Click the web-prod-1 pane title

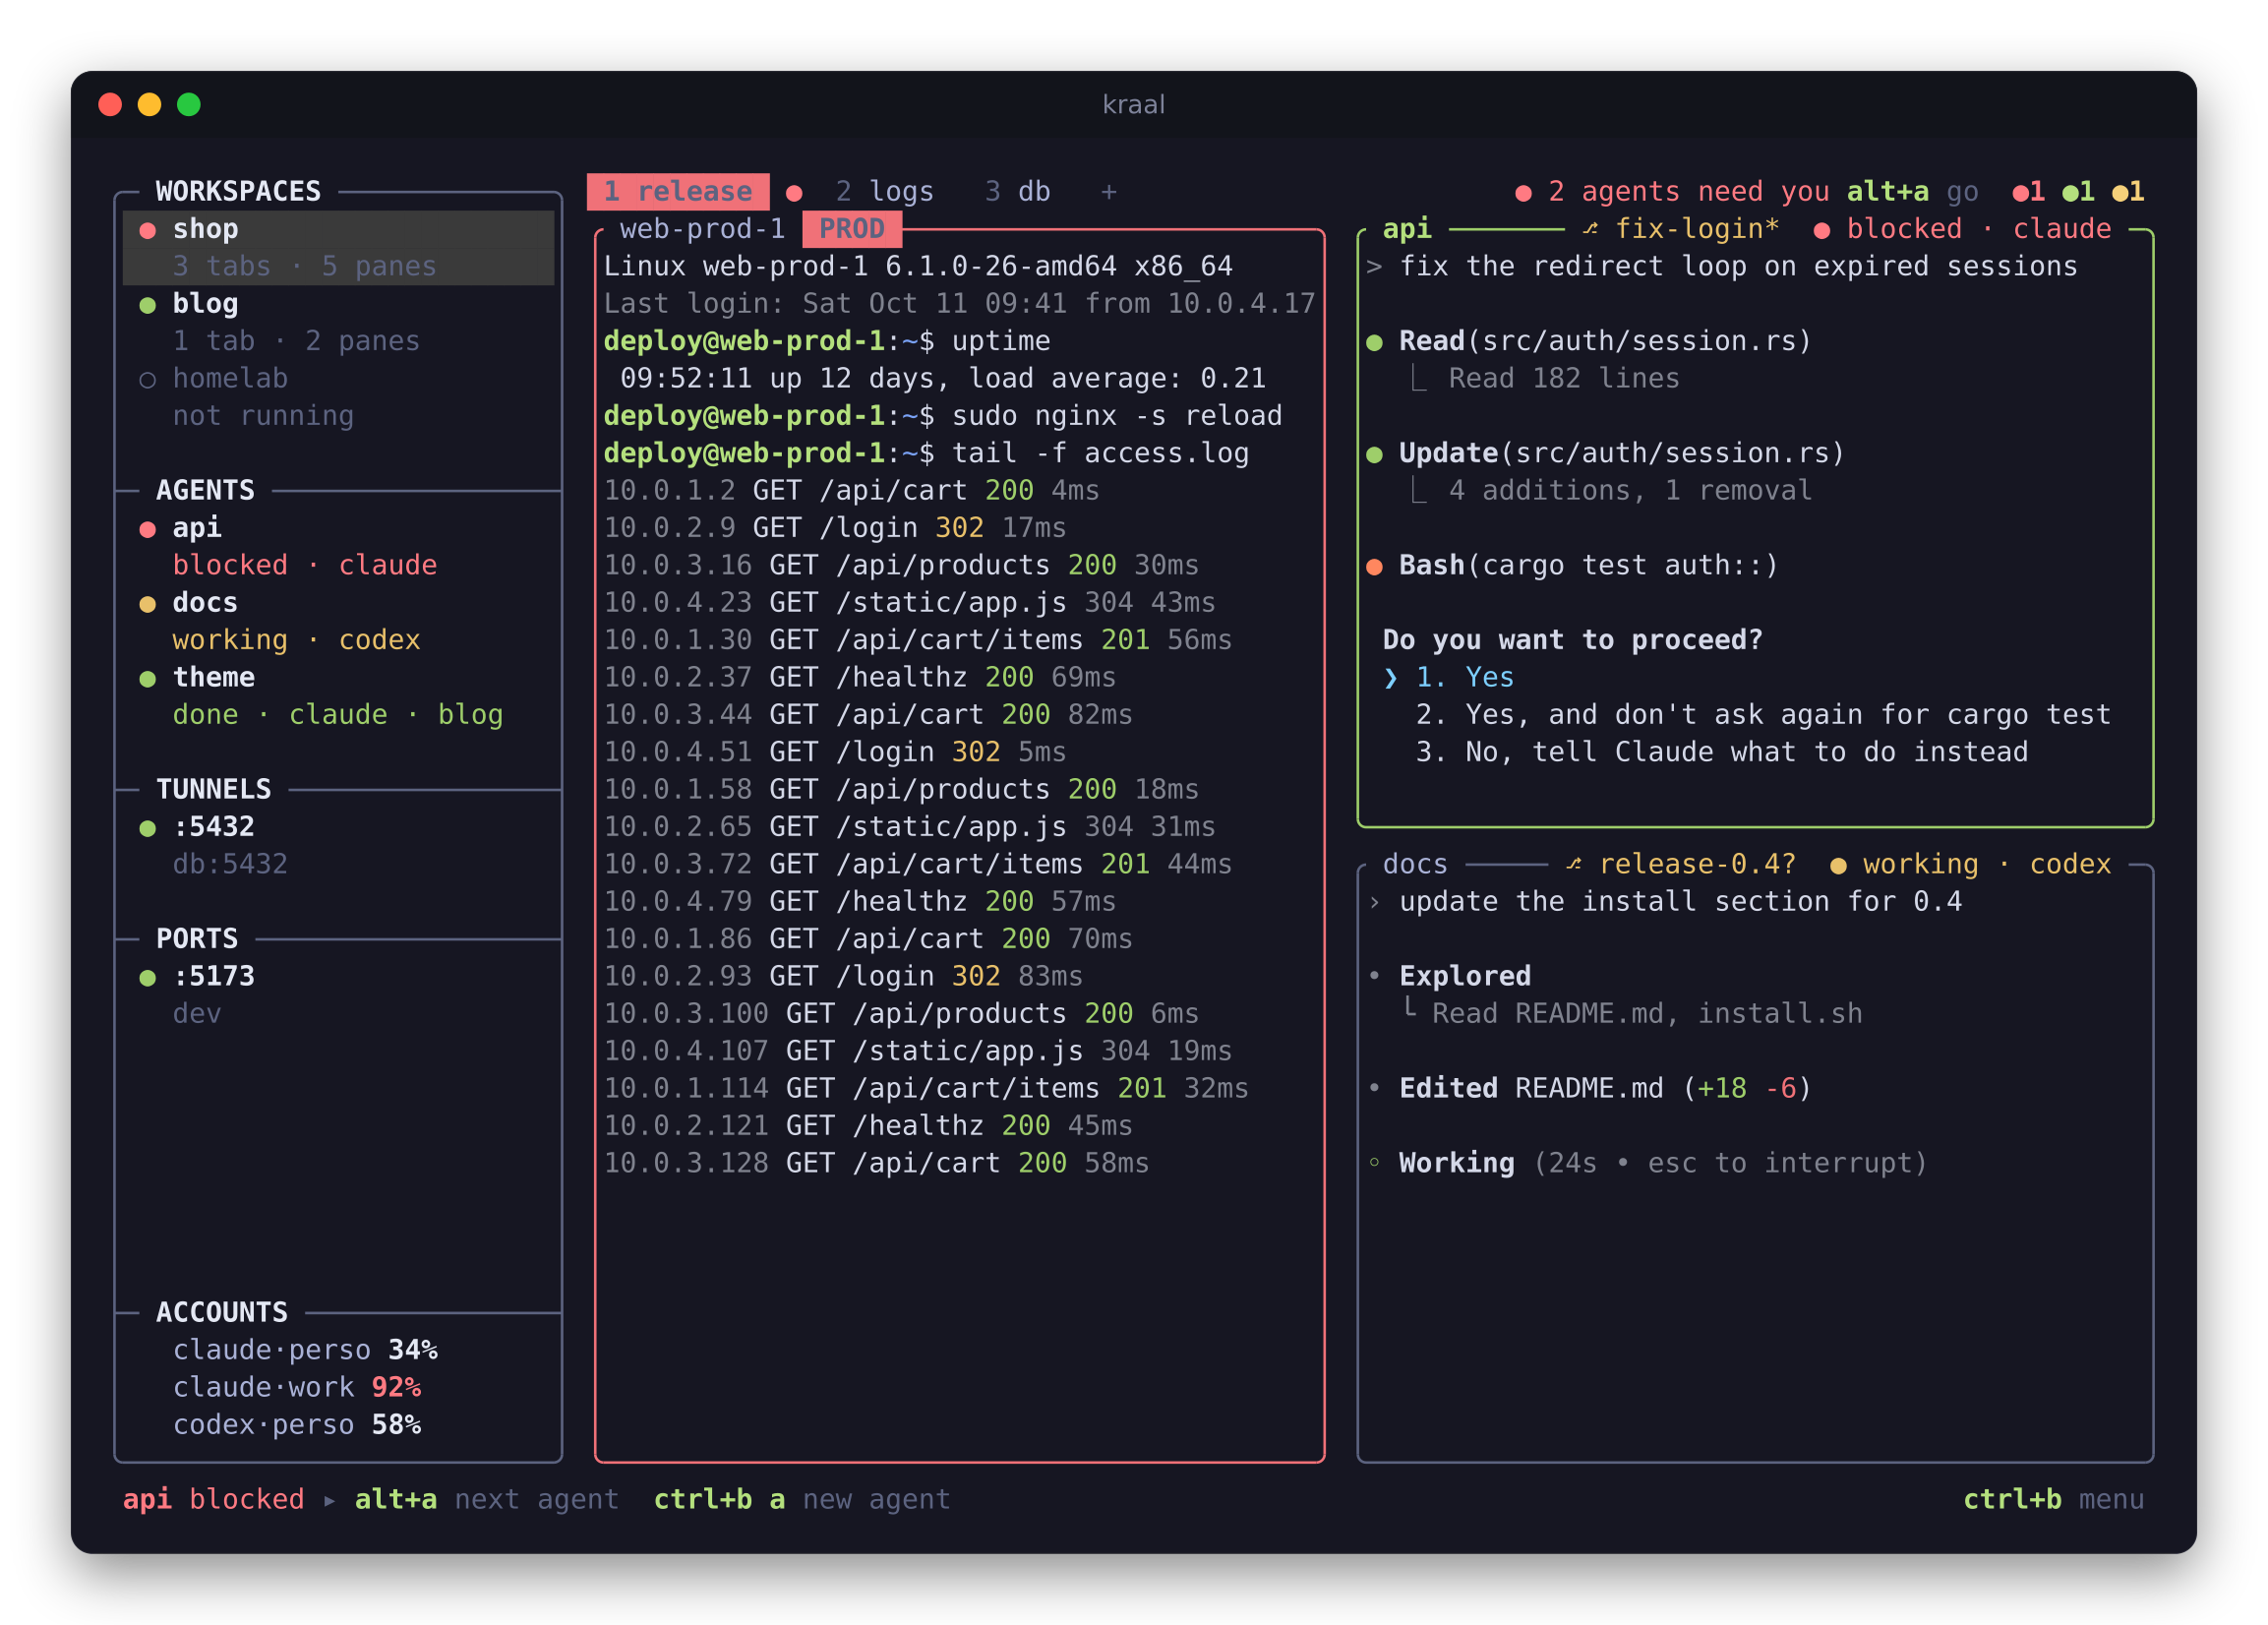point(702,229)
